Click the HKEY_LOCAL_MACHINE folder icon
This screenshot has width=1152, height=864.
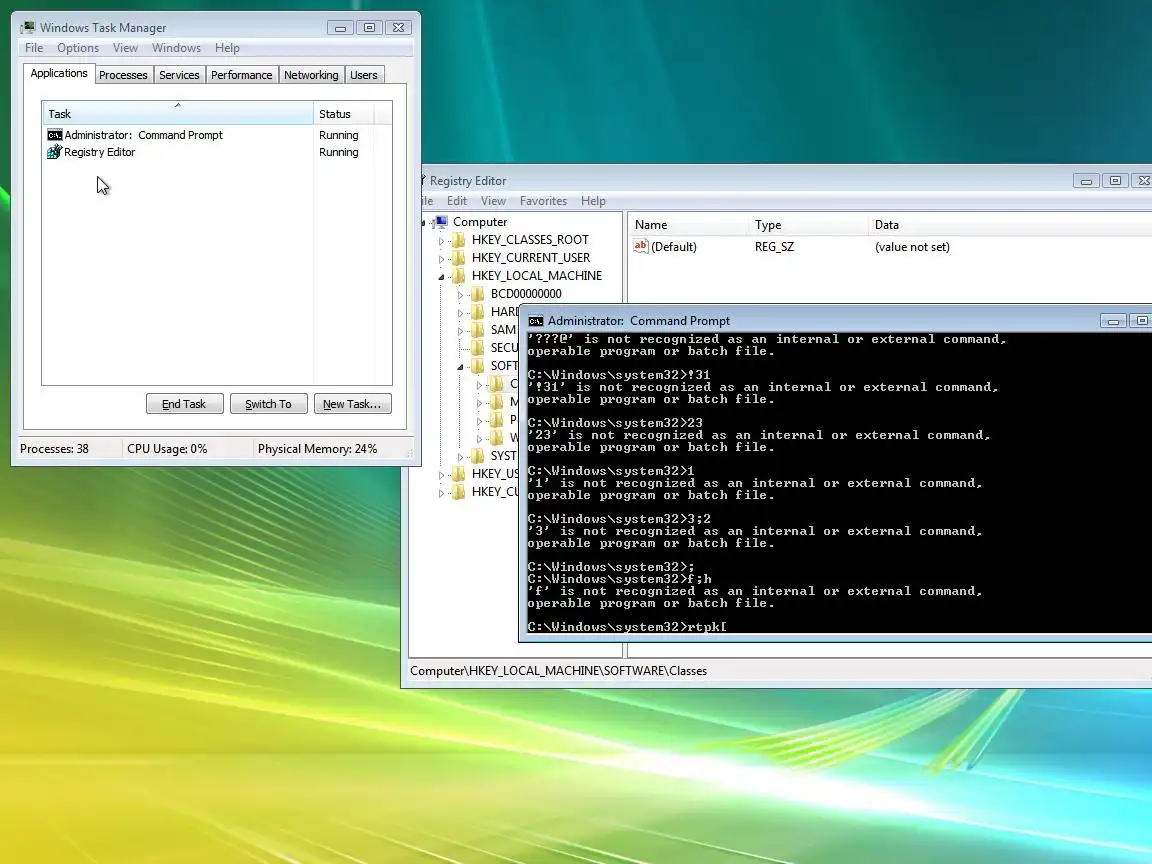pyautogui.click(x=458, y=276)
